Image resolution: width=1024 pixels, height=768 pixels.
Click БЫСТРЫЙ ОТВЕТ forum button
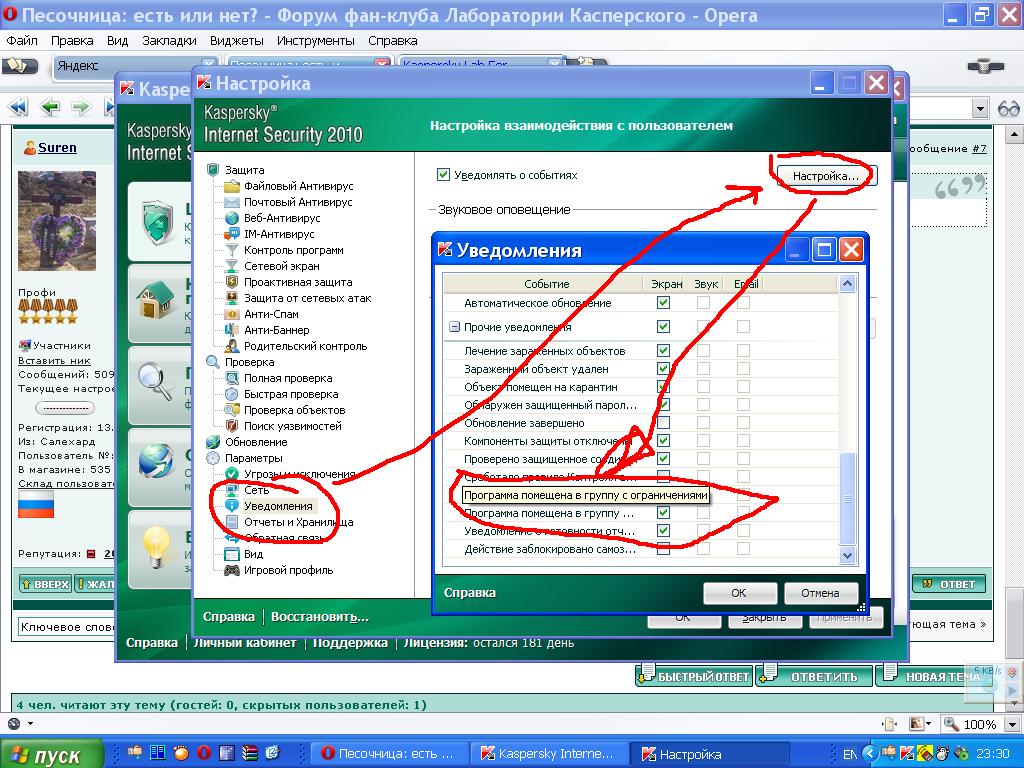click(x=695, y=676)
